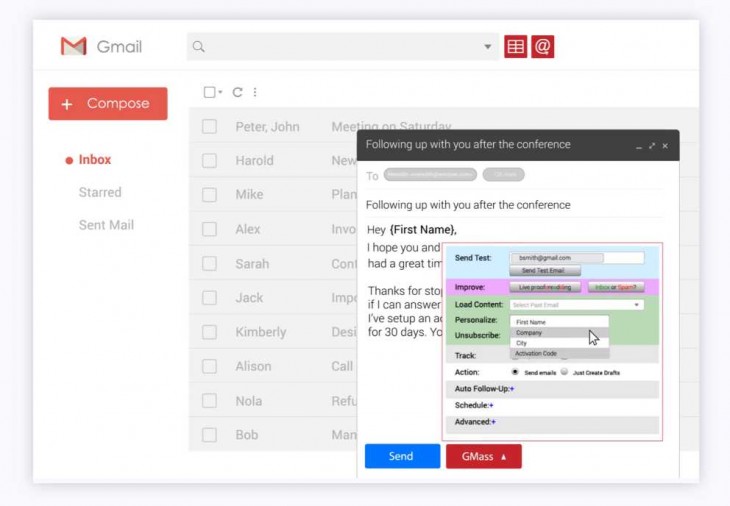
Task: Select Jack's email checkbox
Action: pos(210,297)
